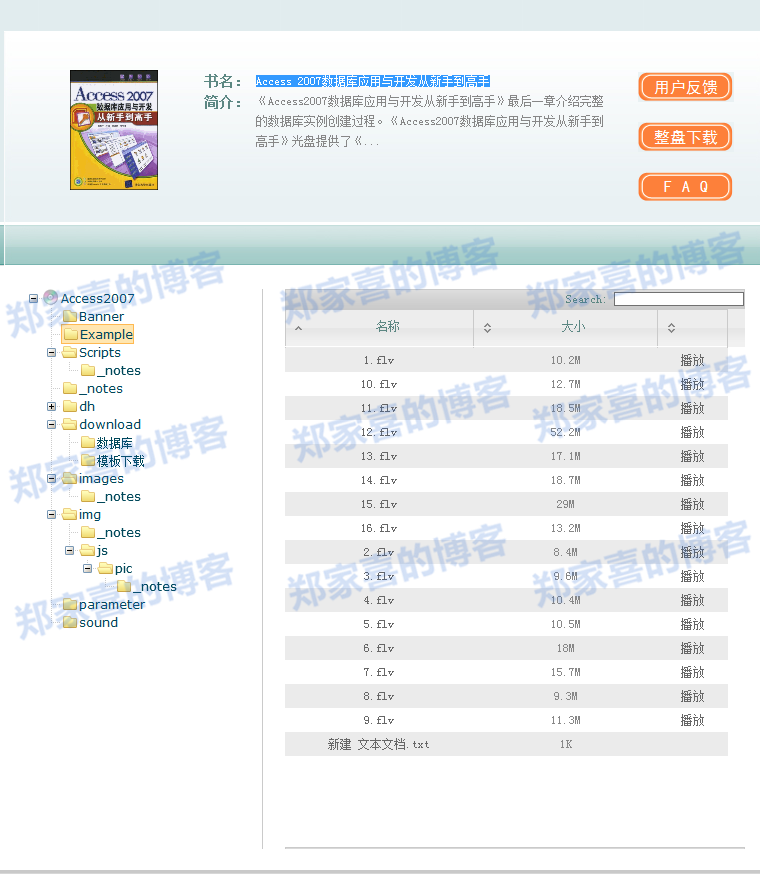Select _notes under pic folder
This screenshot has width=760, height=874.
pos(155,586)
